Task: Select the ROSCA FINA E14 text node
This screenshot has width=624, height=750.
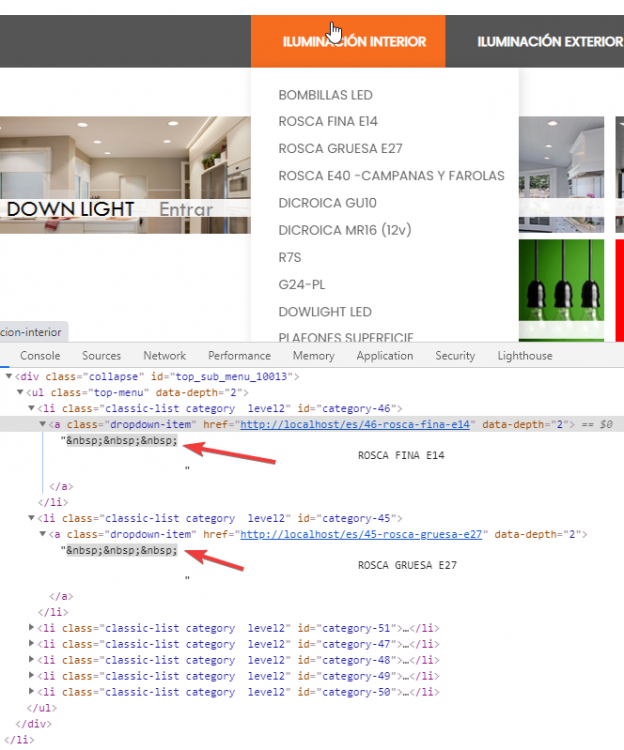Action: (x=401, y=455)
